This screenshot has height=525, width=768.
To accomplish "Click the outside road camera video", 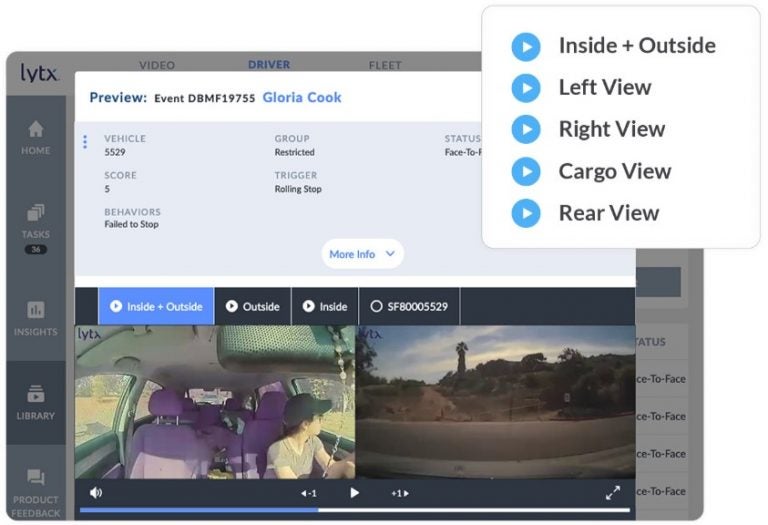I will (x=495, y=400).
